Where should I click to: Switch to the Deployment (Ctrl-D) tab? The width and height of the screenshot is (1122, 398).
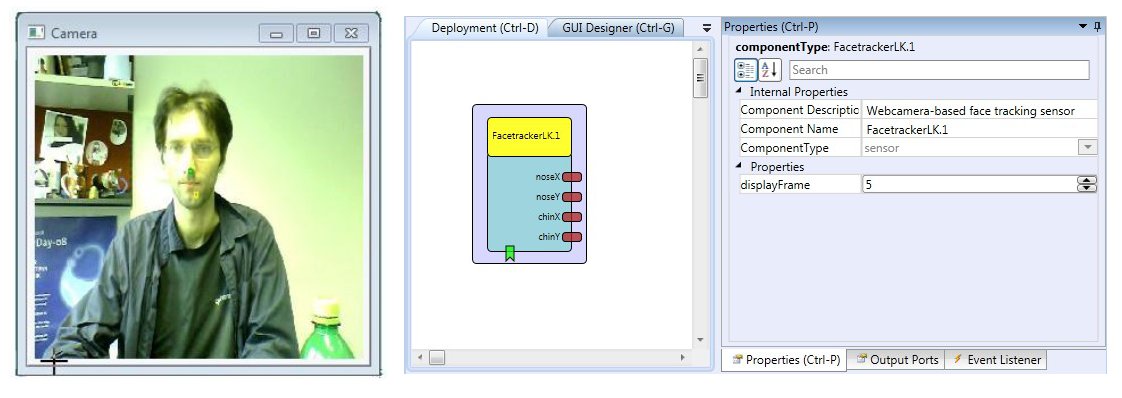(484, 29)
